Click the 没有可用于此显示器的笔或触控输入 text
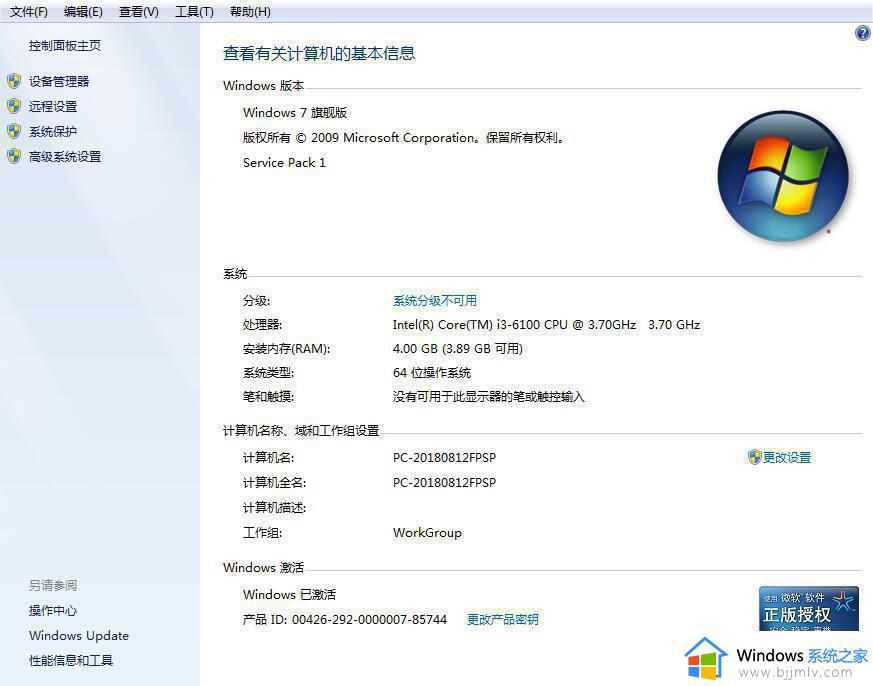This screenshot has width=873, height=686. 488,396
